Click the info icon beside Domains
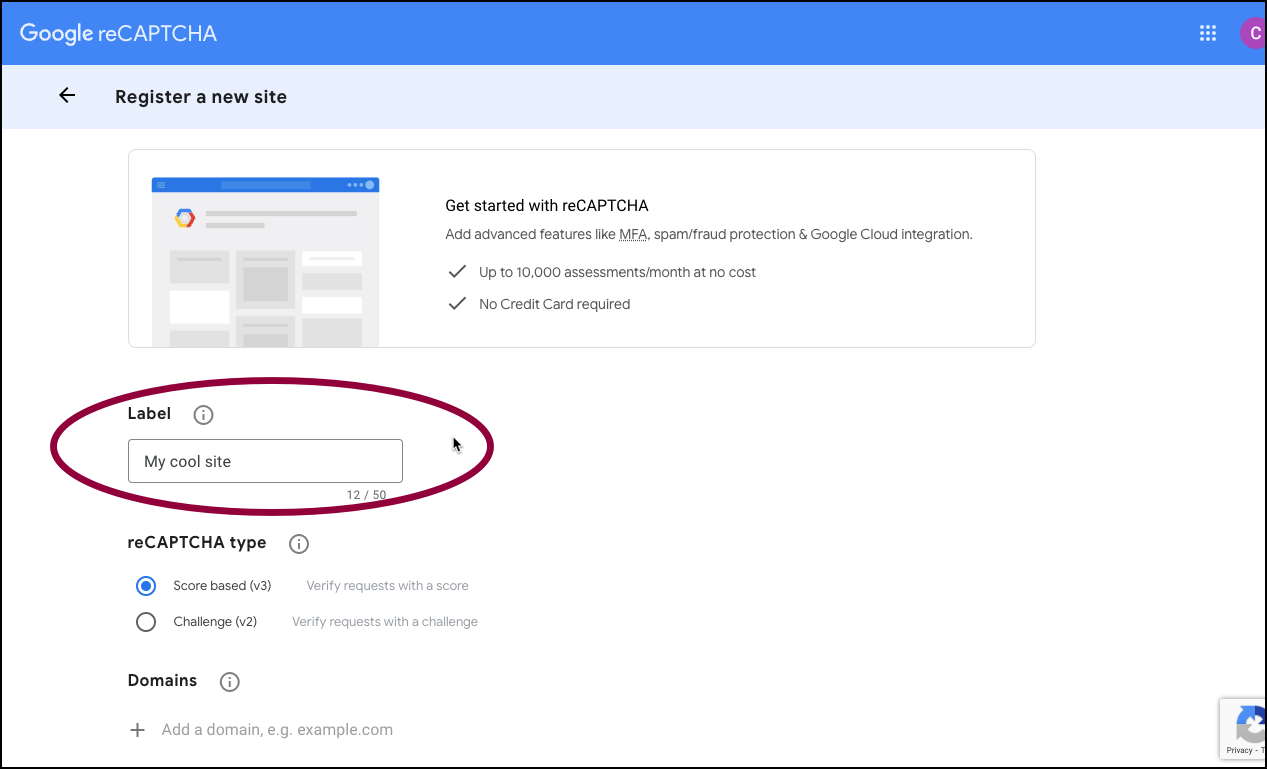This screenshot has width=1267, height=769. pos(229,681)
